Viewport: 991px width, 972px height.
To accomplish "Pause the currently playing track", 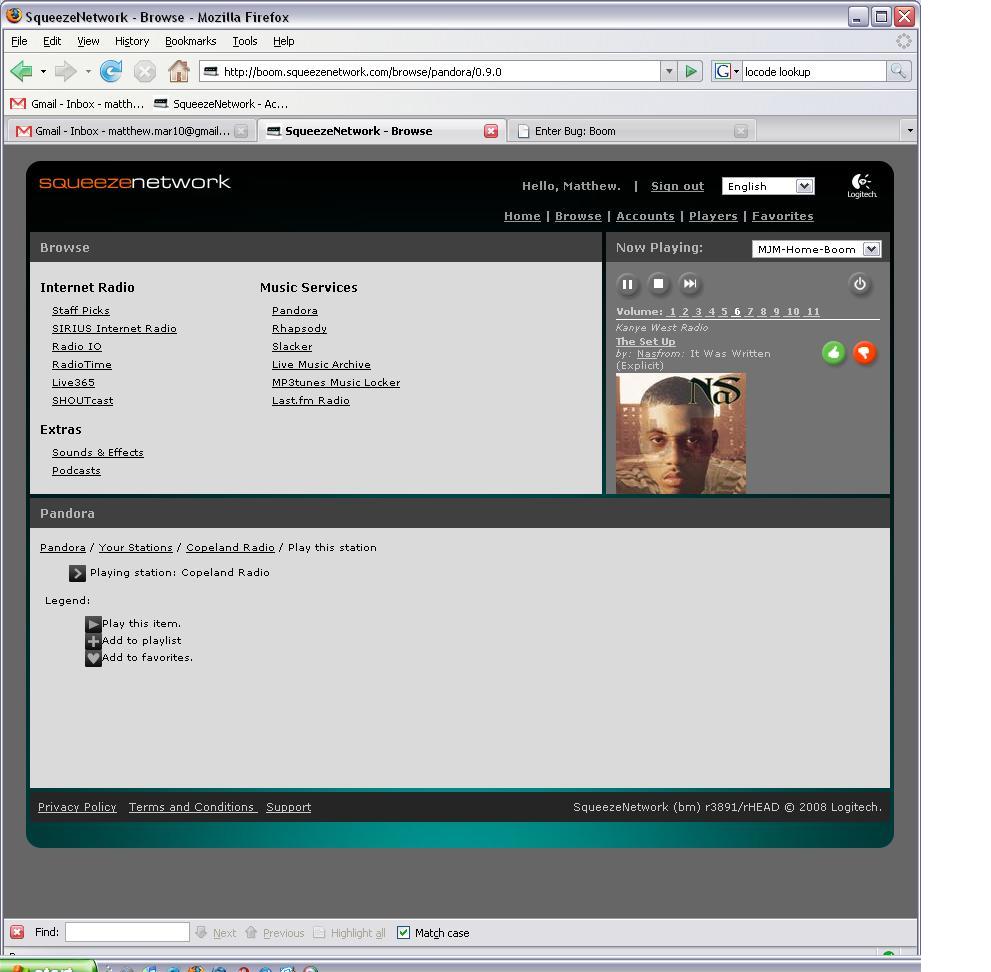I will point(627,284).
